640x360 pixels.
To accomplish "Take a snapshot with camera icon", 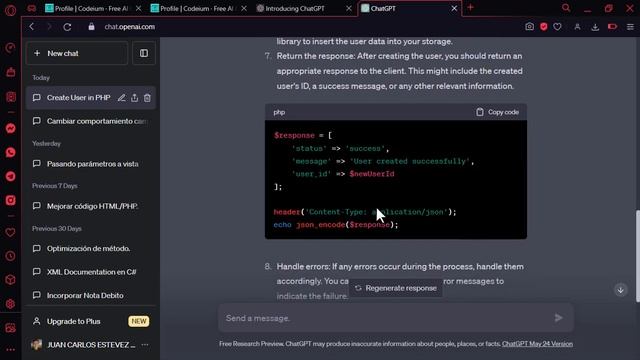I will [529, 27].
